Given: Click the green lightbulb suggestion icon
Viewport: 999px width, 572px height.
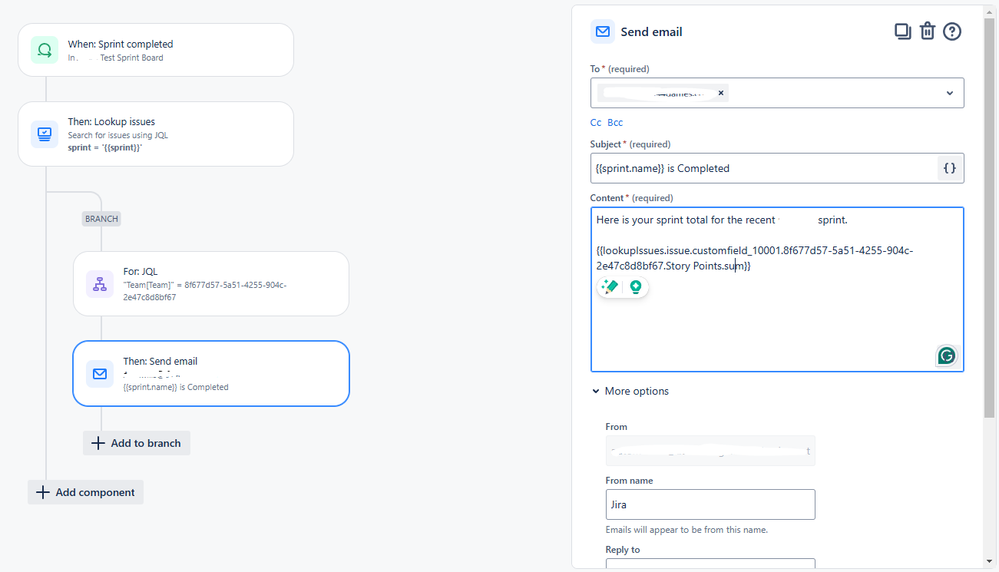Looking at the screenshot, I should (635, 287).
